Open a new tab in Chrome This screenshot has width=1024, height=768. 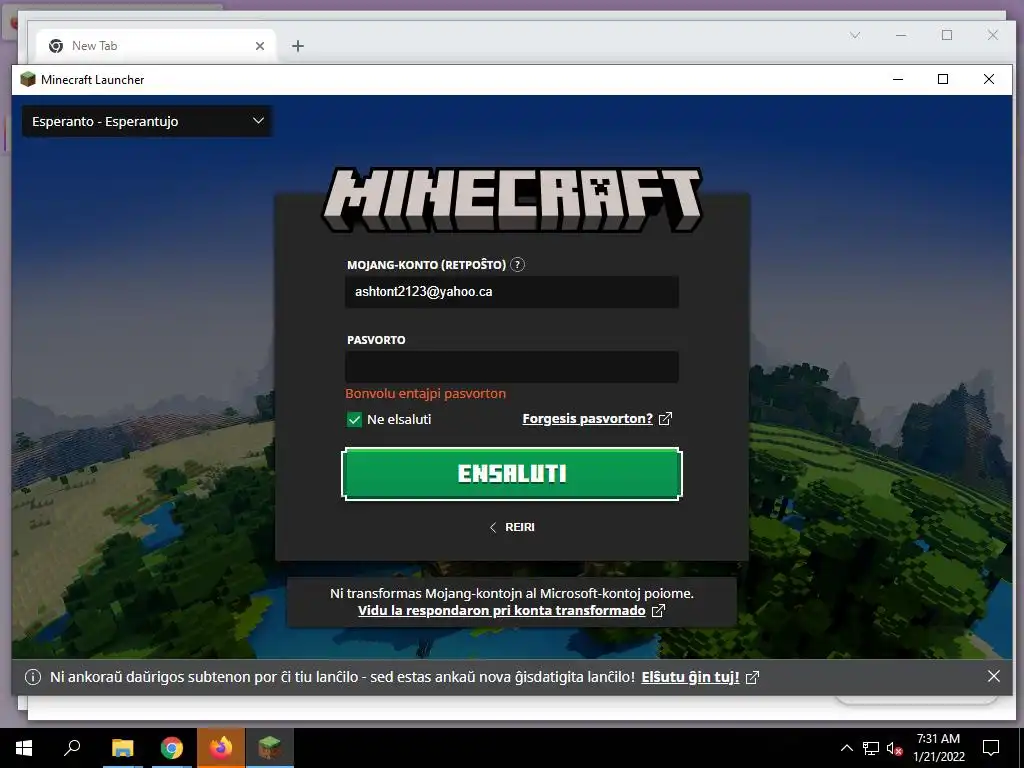pyautogui.click(x=298, y=46)
